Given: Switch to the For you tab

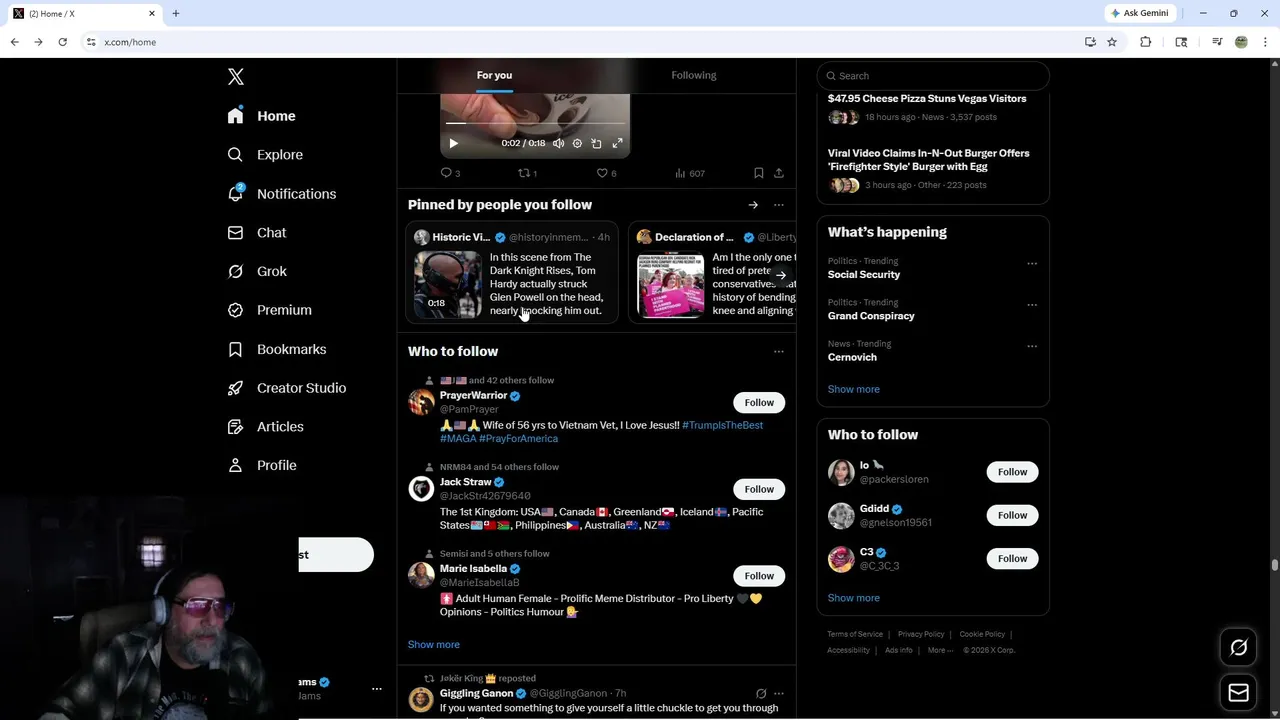Looking at the screenshot, I should pos(494,75).
